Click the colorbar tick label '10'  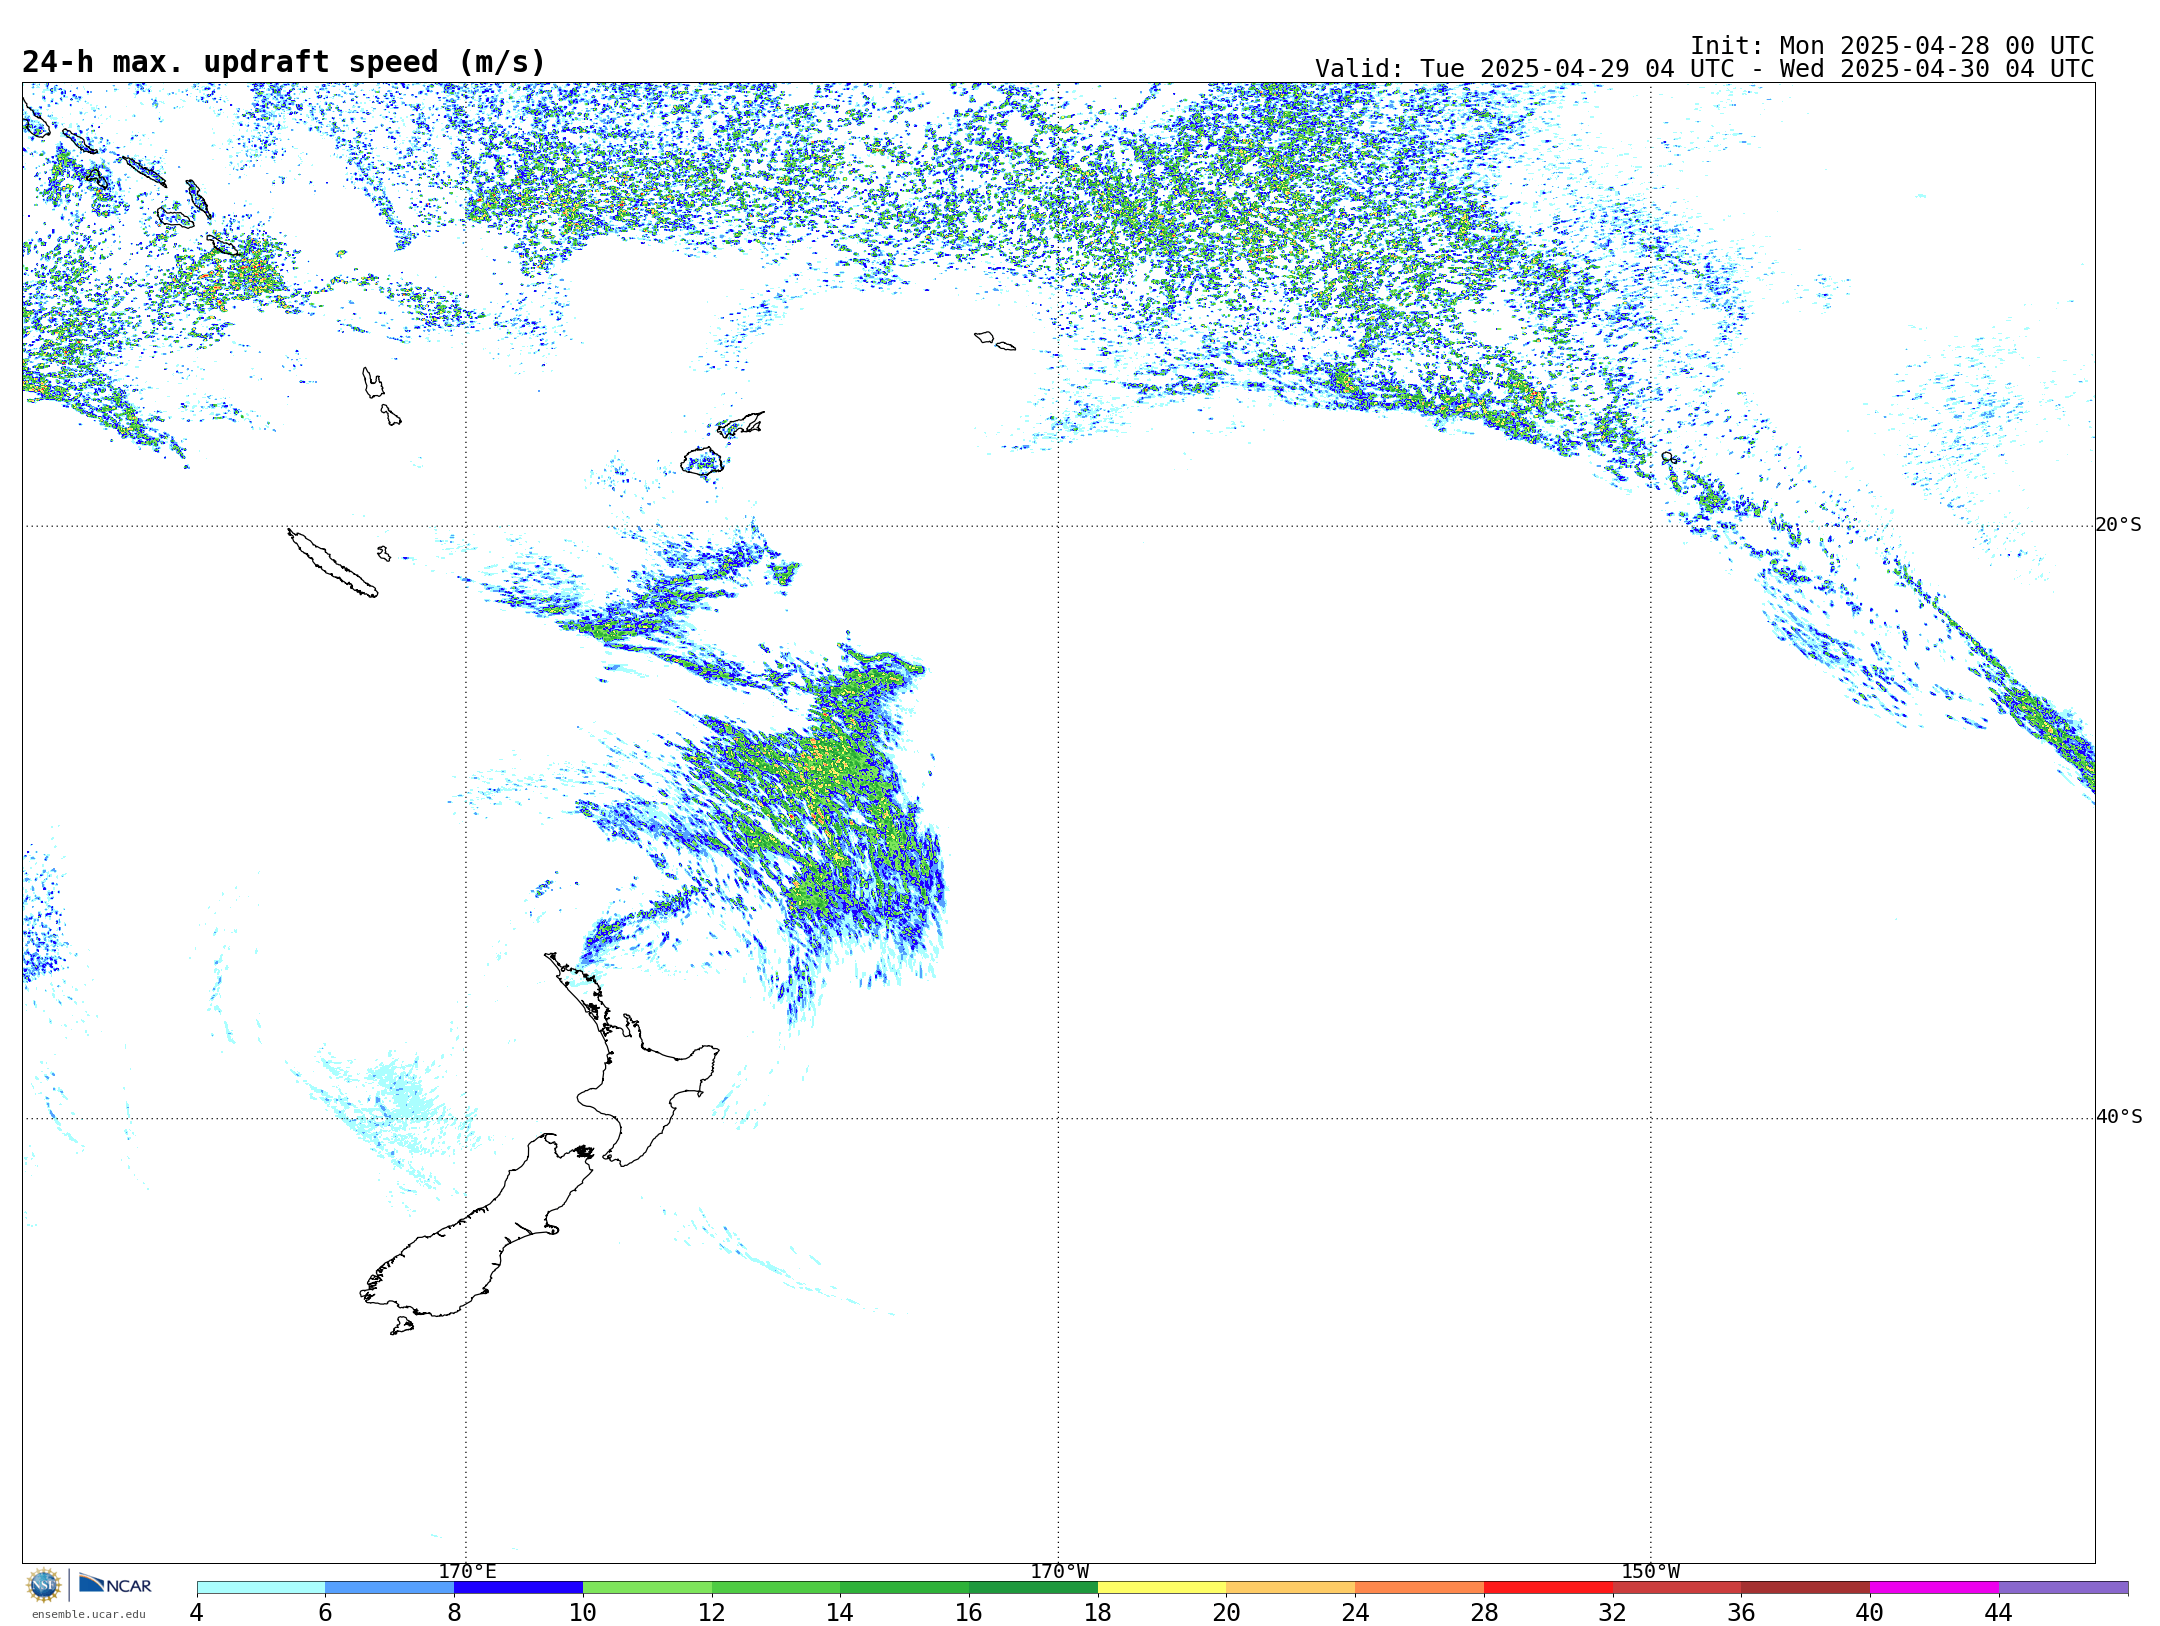pyautogui.click(x=583, y=1612)
